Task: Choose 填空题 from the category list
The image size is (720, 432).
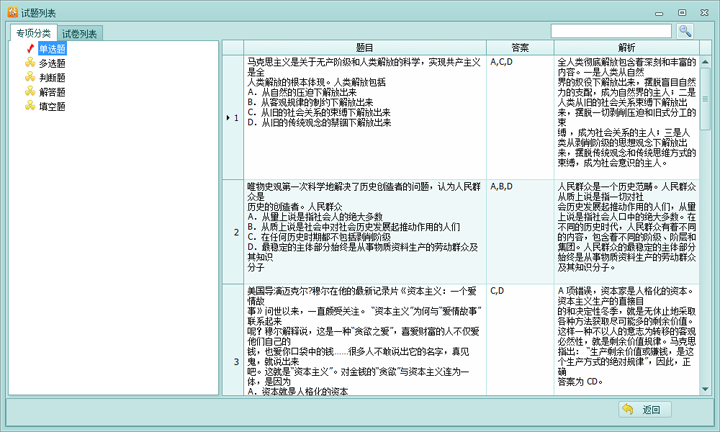Action: point(52,105)
